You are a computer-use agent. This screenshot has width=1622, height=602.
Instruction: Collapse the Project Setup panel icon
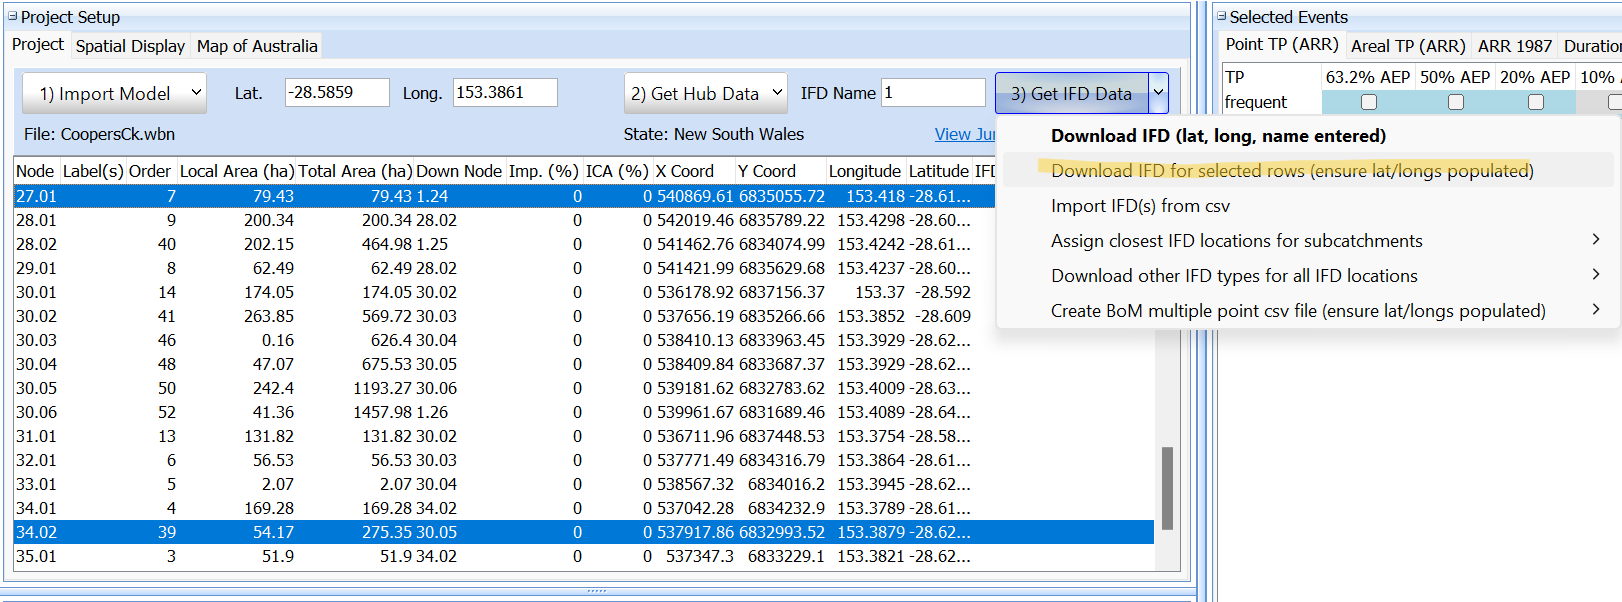click(x=13, y=16)
